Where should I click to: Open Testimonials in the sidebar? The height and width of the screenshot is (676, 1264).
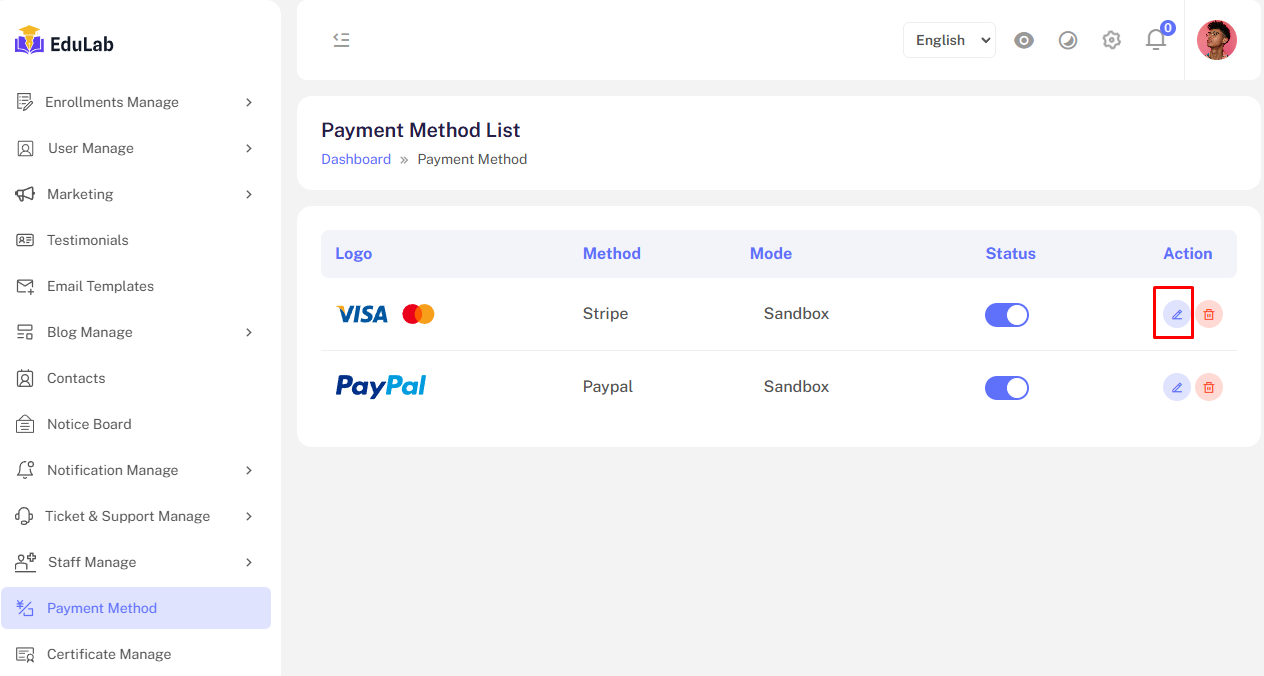coord(87,240)
